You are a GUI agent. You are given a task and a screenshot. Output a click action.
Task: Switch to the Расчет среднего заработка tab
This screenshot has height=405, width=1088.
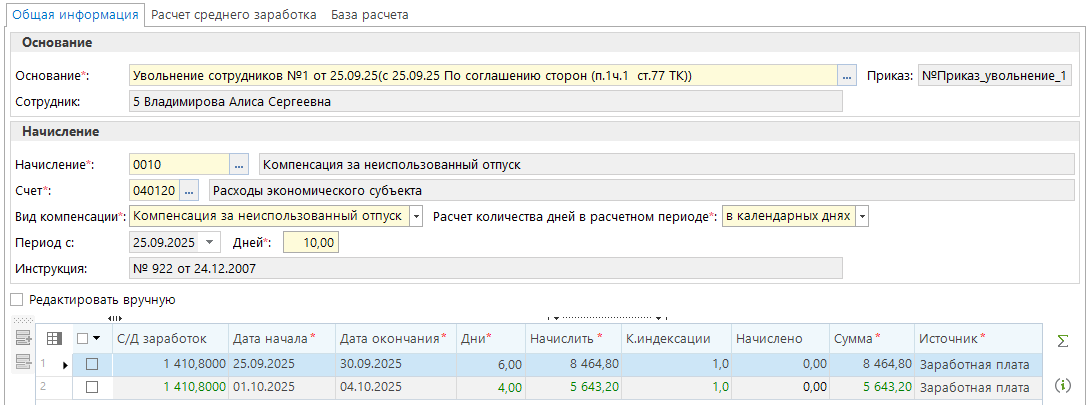click(233, 15)
